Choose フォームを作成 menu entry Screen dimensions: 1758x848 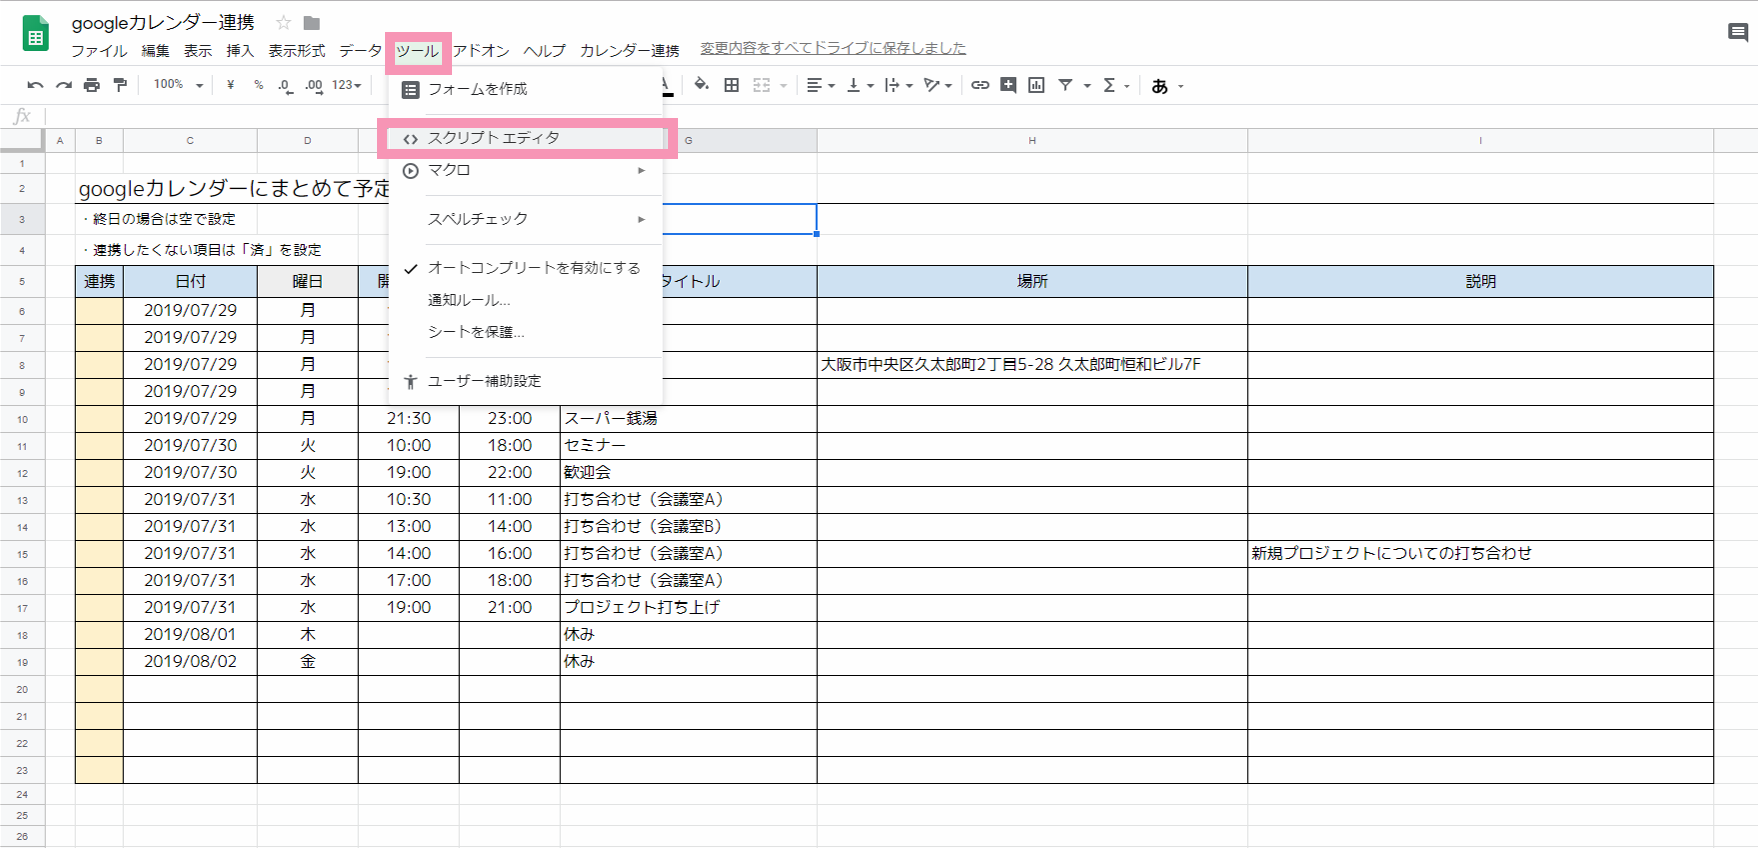(x=525, y=89)
